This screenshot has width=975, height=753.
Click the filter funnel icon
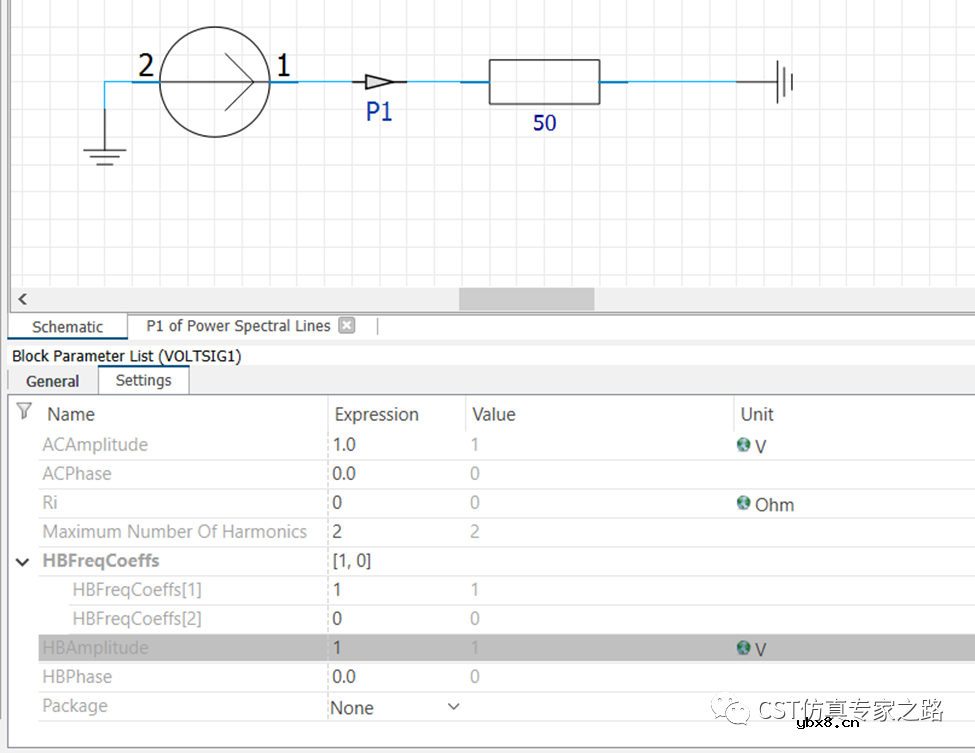coord(25,411)
